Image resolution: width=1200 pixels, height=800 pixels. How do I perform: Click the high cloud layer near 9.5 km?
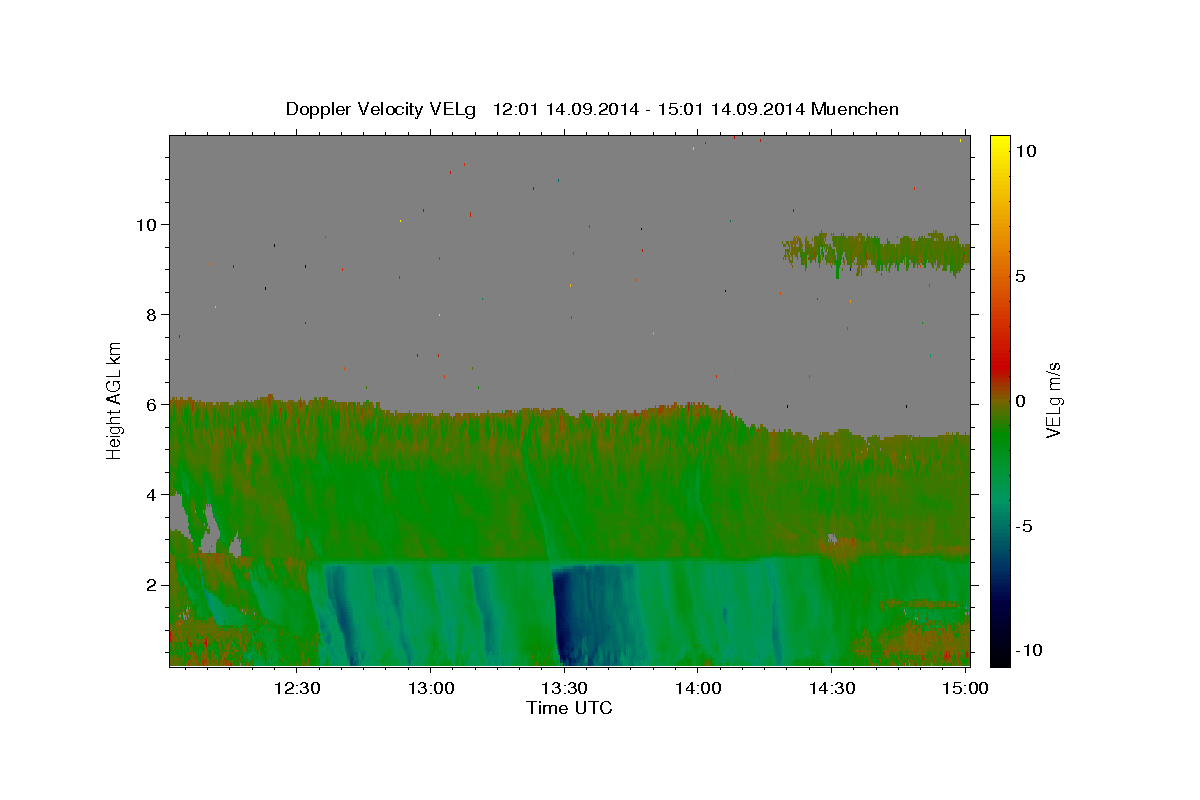pyautogui.click(x=876, y=252)
